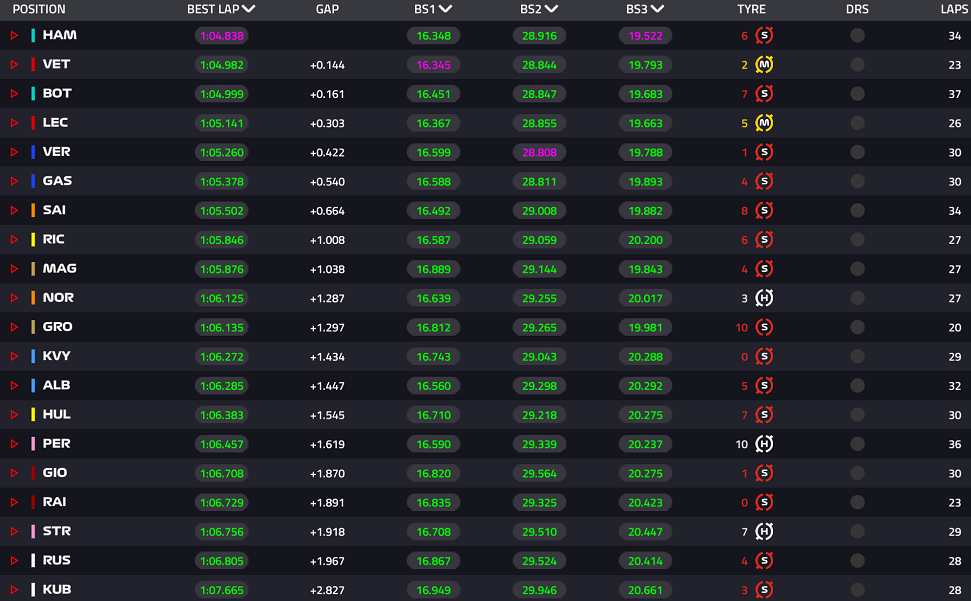Click the soft tyre icon in HAM's row
Viewport: 971px width, 601px height.
764,35
